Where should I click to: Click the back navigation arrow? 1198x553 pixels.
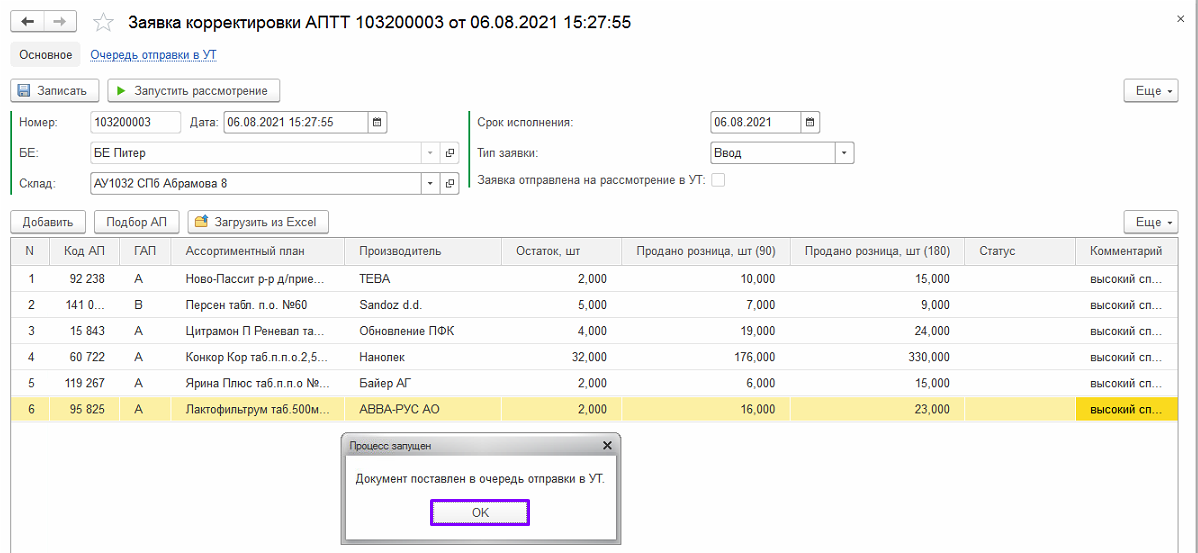(x=27, y=21)
